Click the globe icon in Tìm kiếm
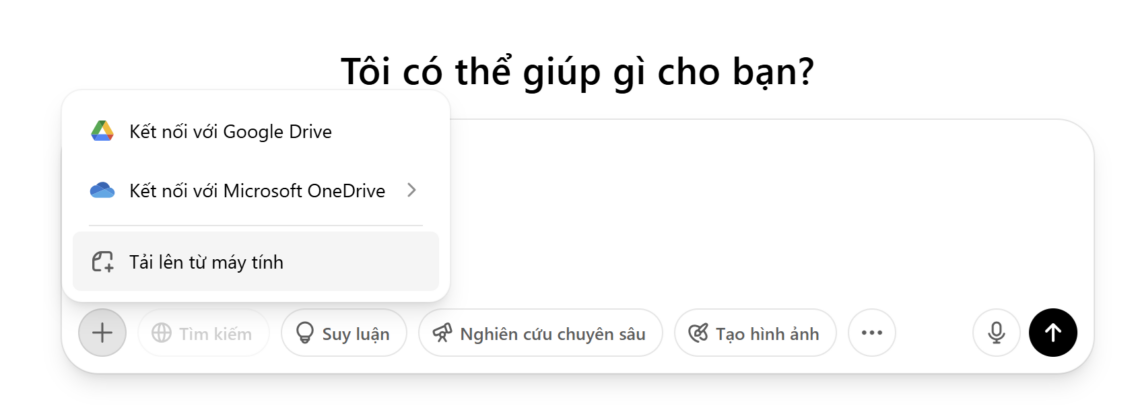Image resolution: width=1140 pixels, height=410 pixels. [x=161, y=333]
